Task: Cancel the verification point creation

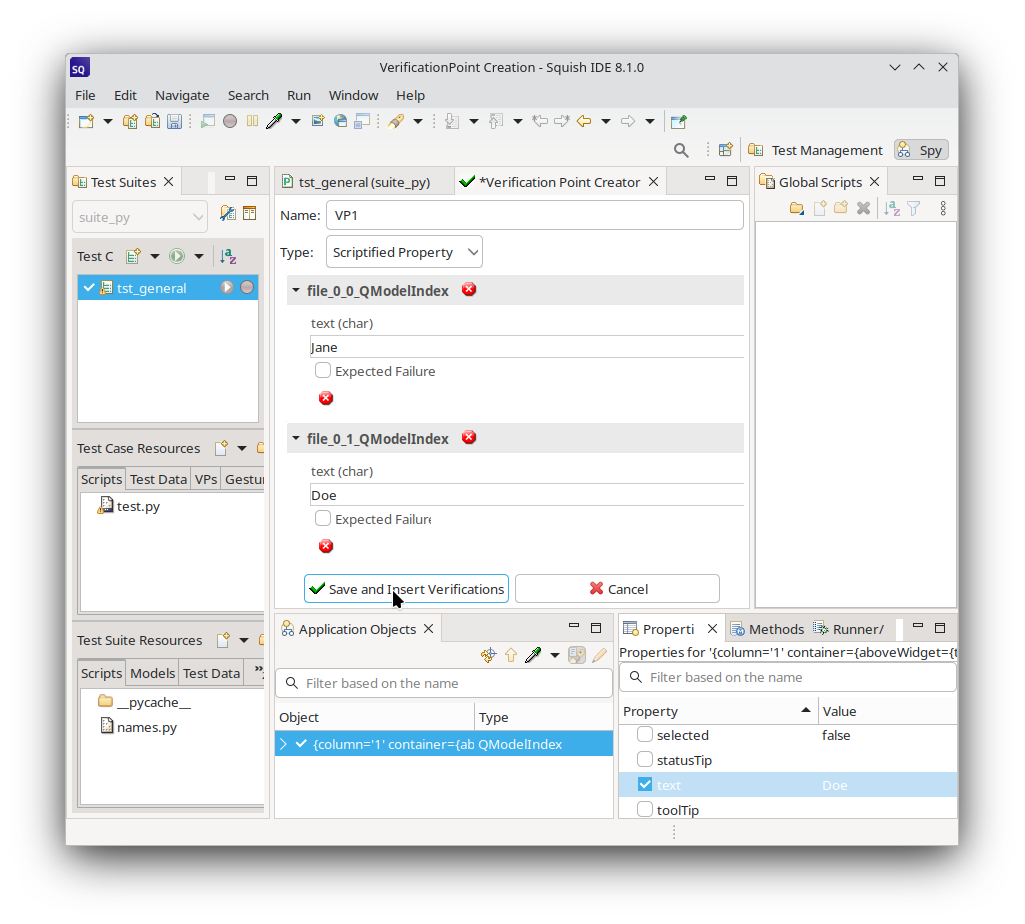Action: (617, 589)
